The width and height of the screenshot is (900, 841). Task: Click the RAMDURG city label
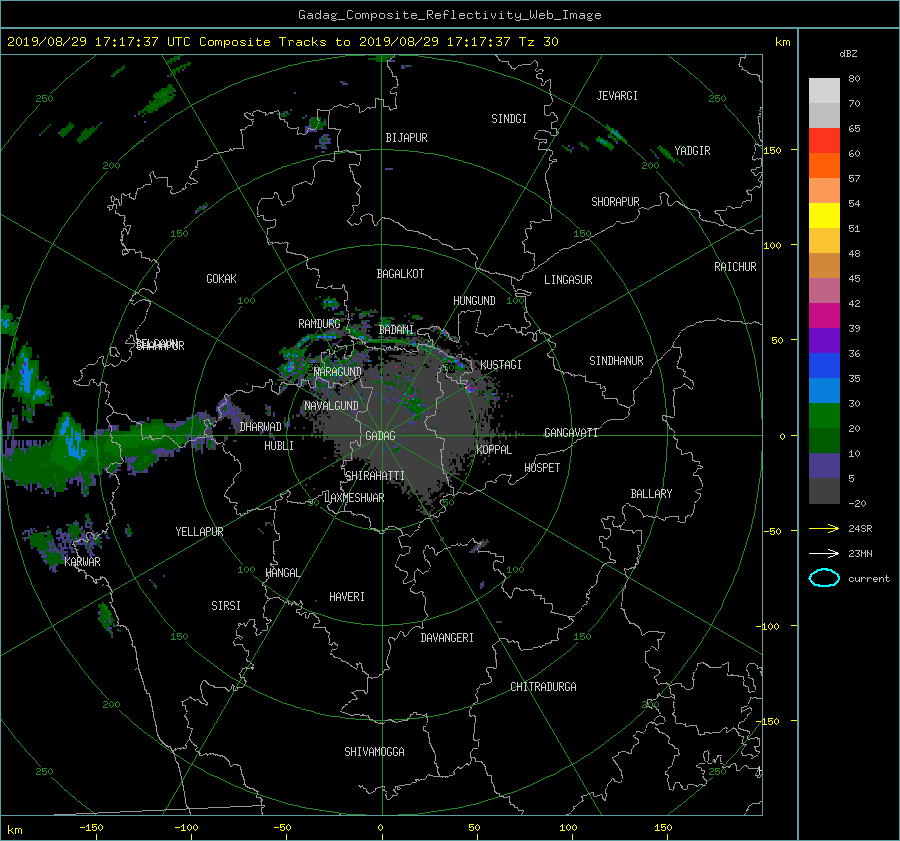tap(319, 324)
